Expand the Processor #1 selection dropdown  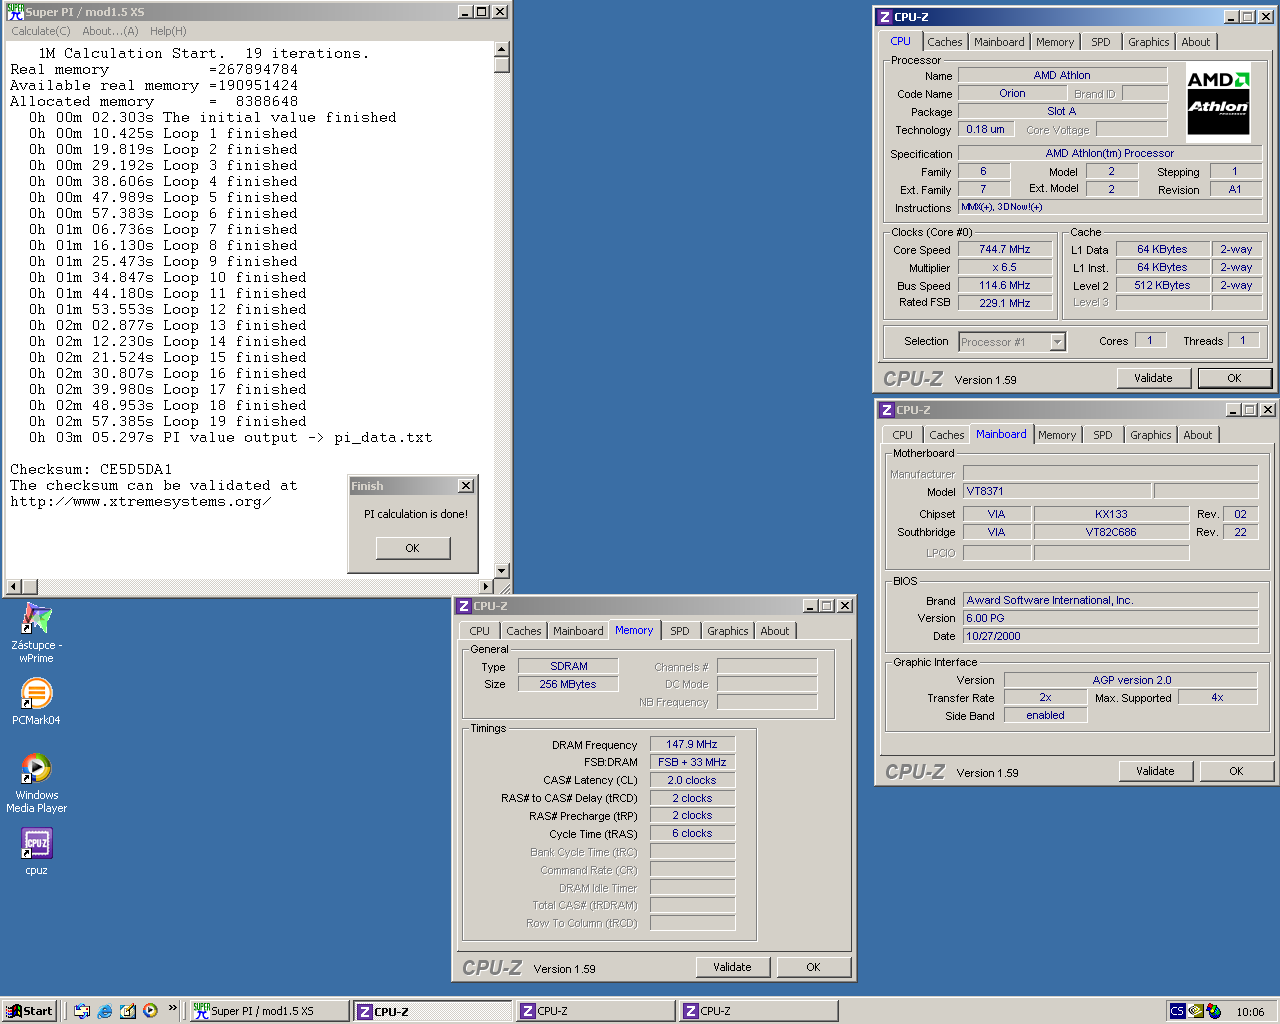tap(1057, 342)
